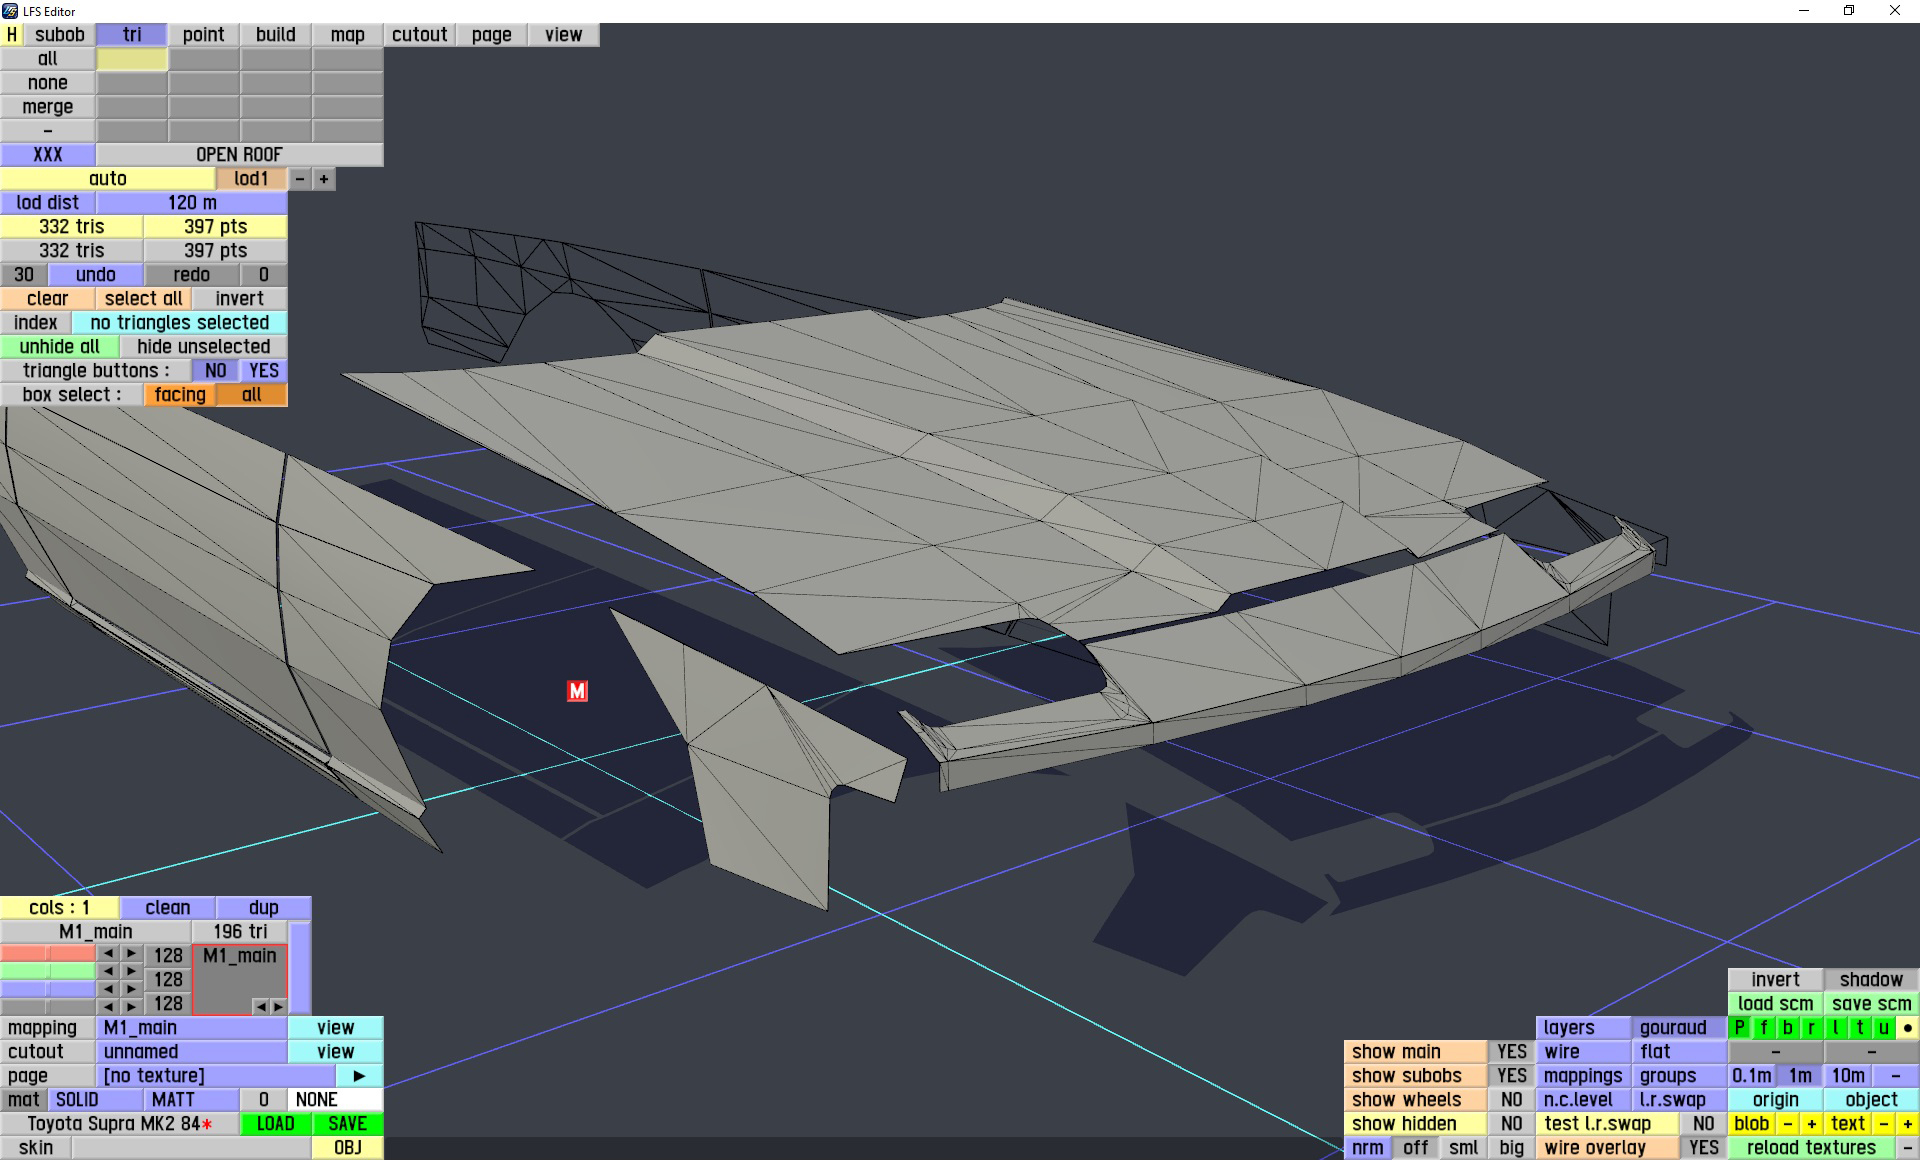Open the cutout unnamed selector
1920x1160 pixels.
click(191, 1051)
